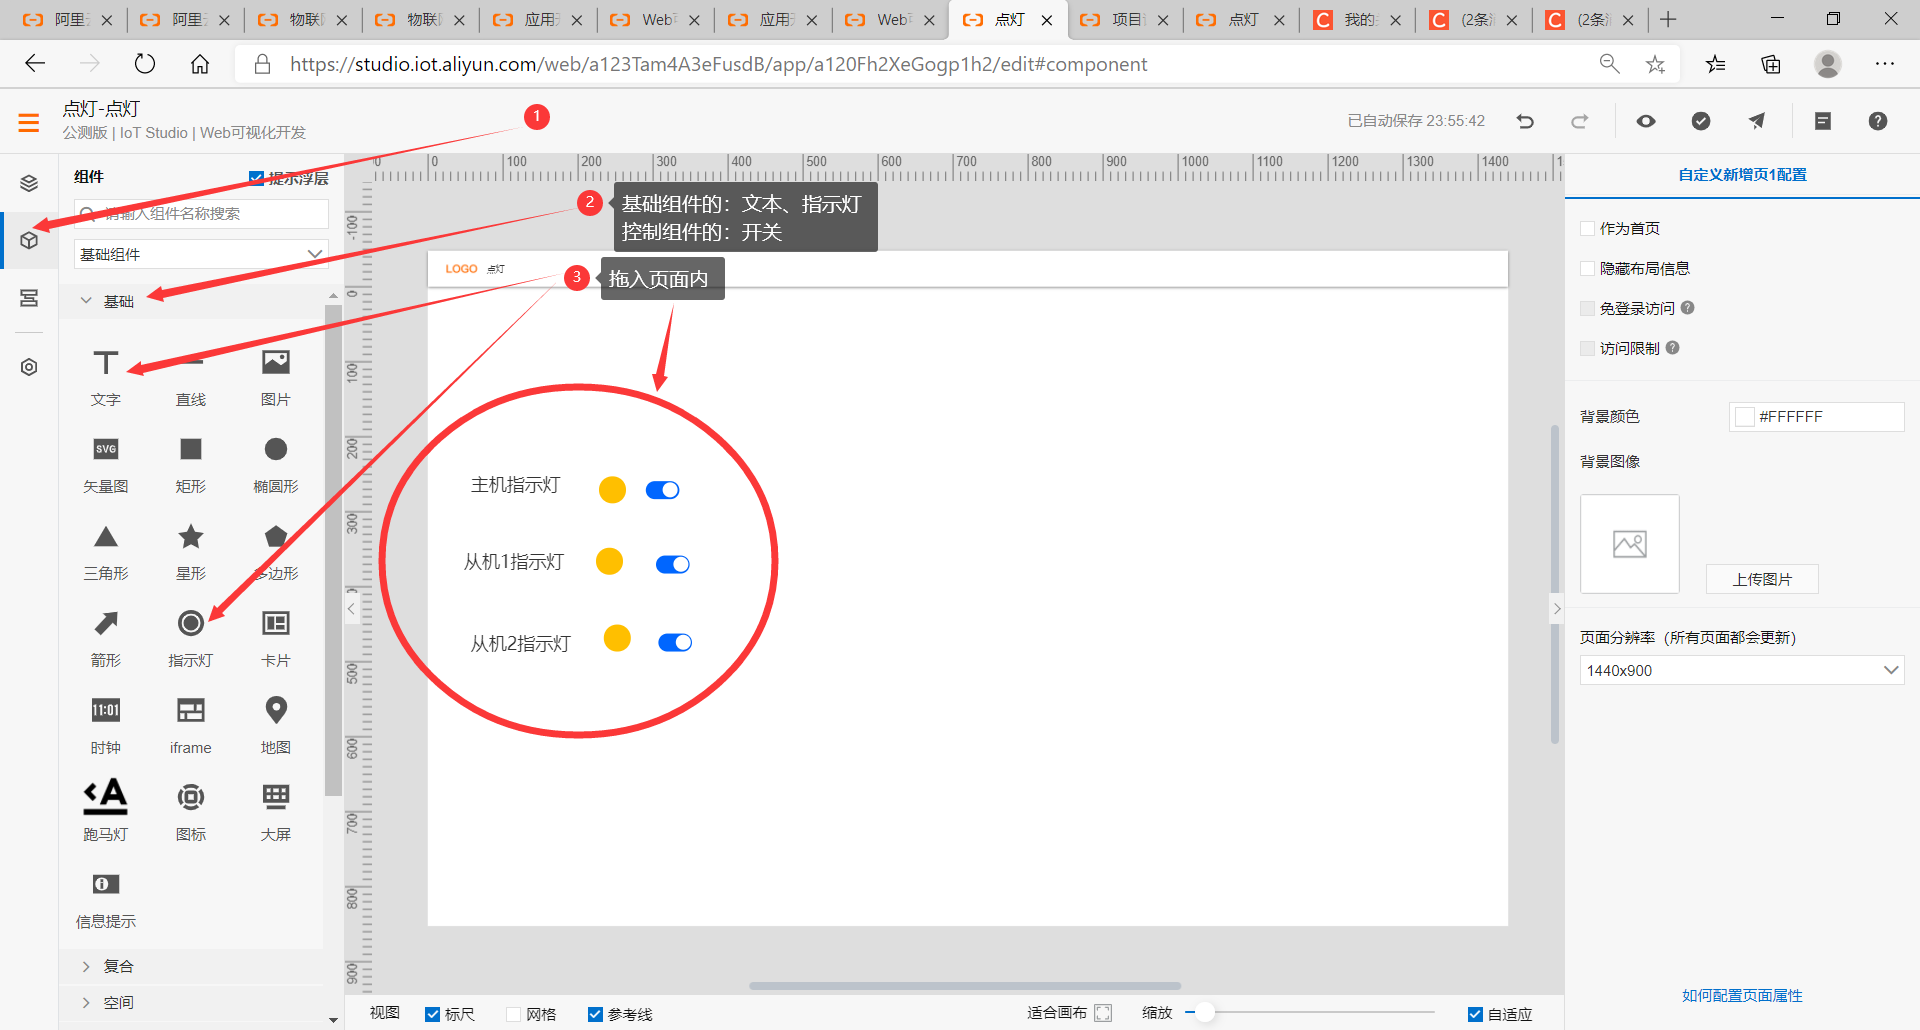Toggle the switch beside 从机2指示灯
The image size is (1920, 1030).
(675, 642)
